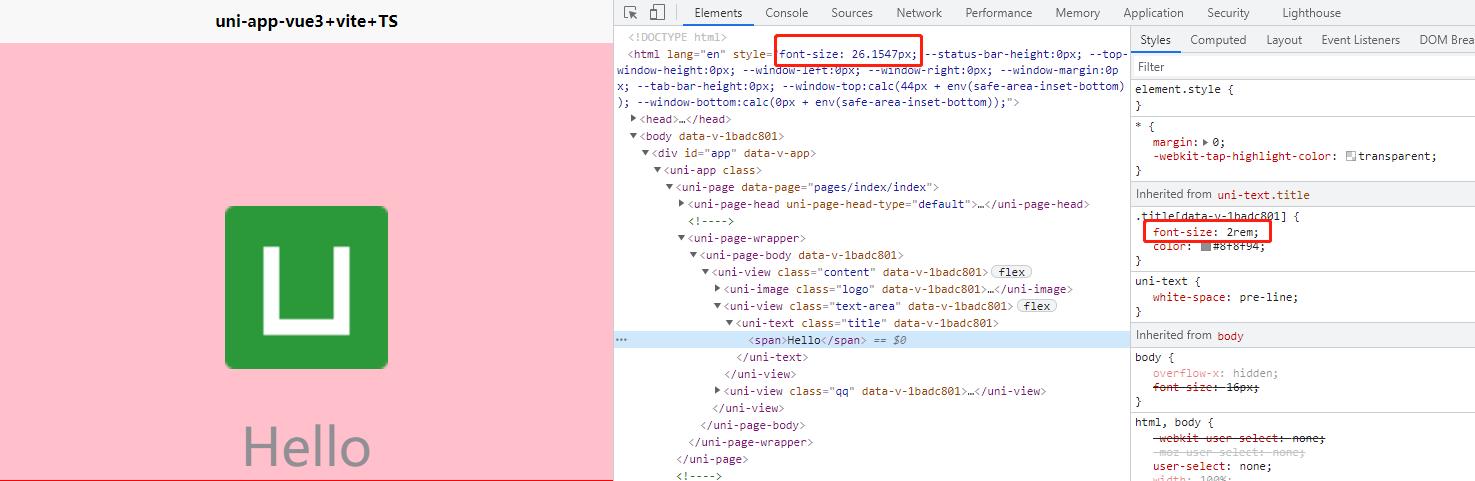Focus the Filter styles input field
1475x481 pixels.
point(1303,67)
